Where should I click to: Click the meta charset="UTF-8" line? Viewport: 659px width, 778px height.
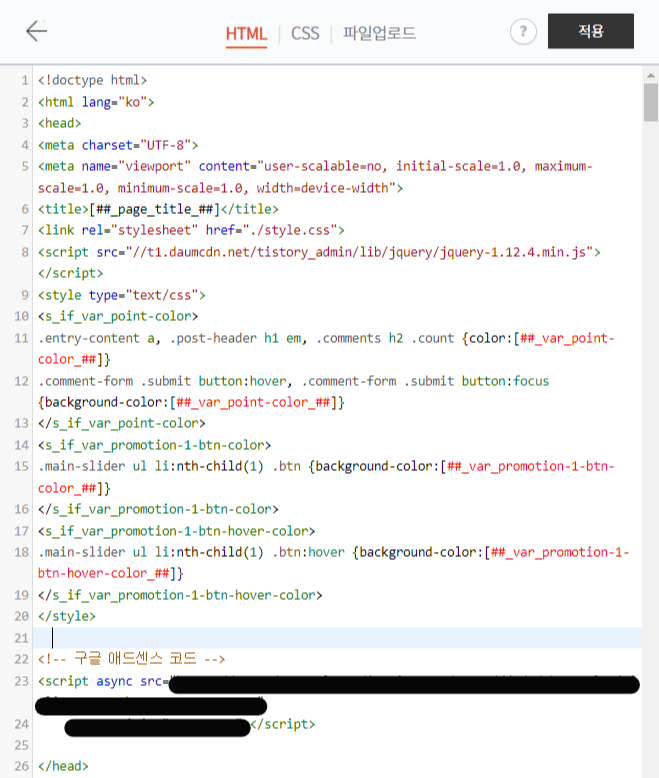click(x=118, y=145)
